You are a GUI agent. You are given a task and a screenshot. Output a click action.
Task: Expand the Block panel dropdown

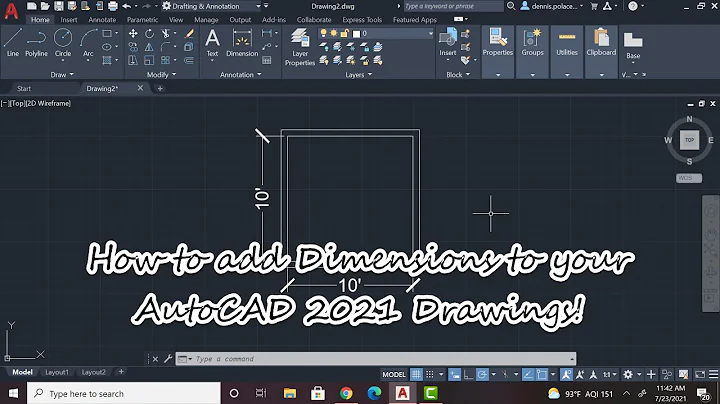(458, 74)
